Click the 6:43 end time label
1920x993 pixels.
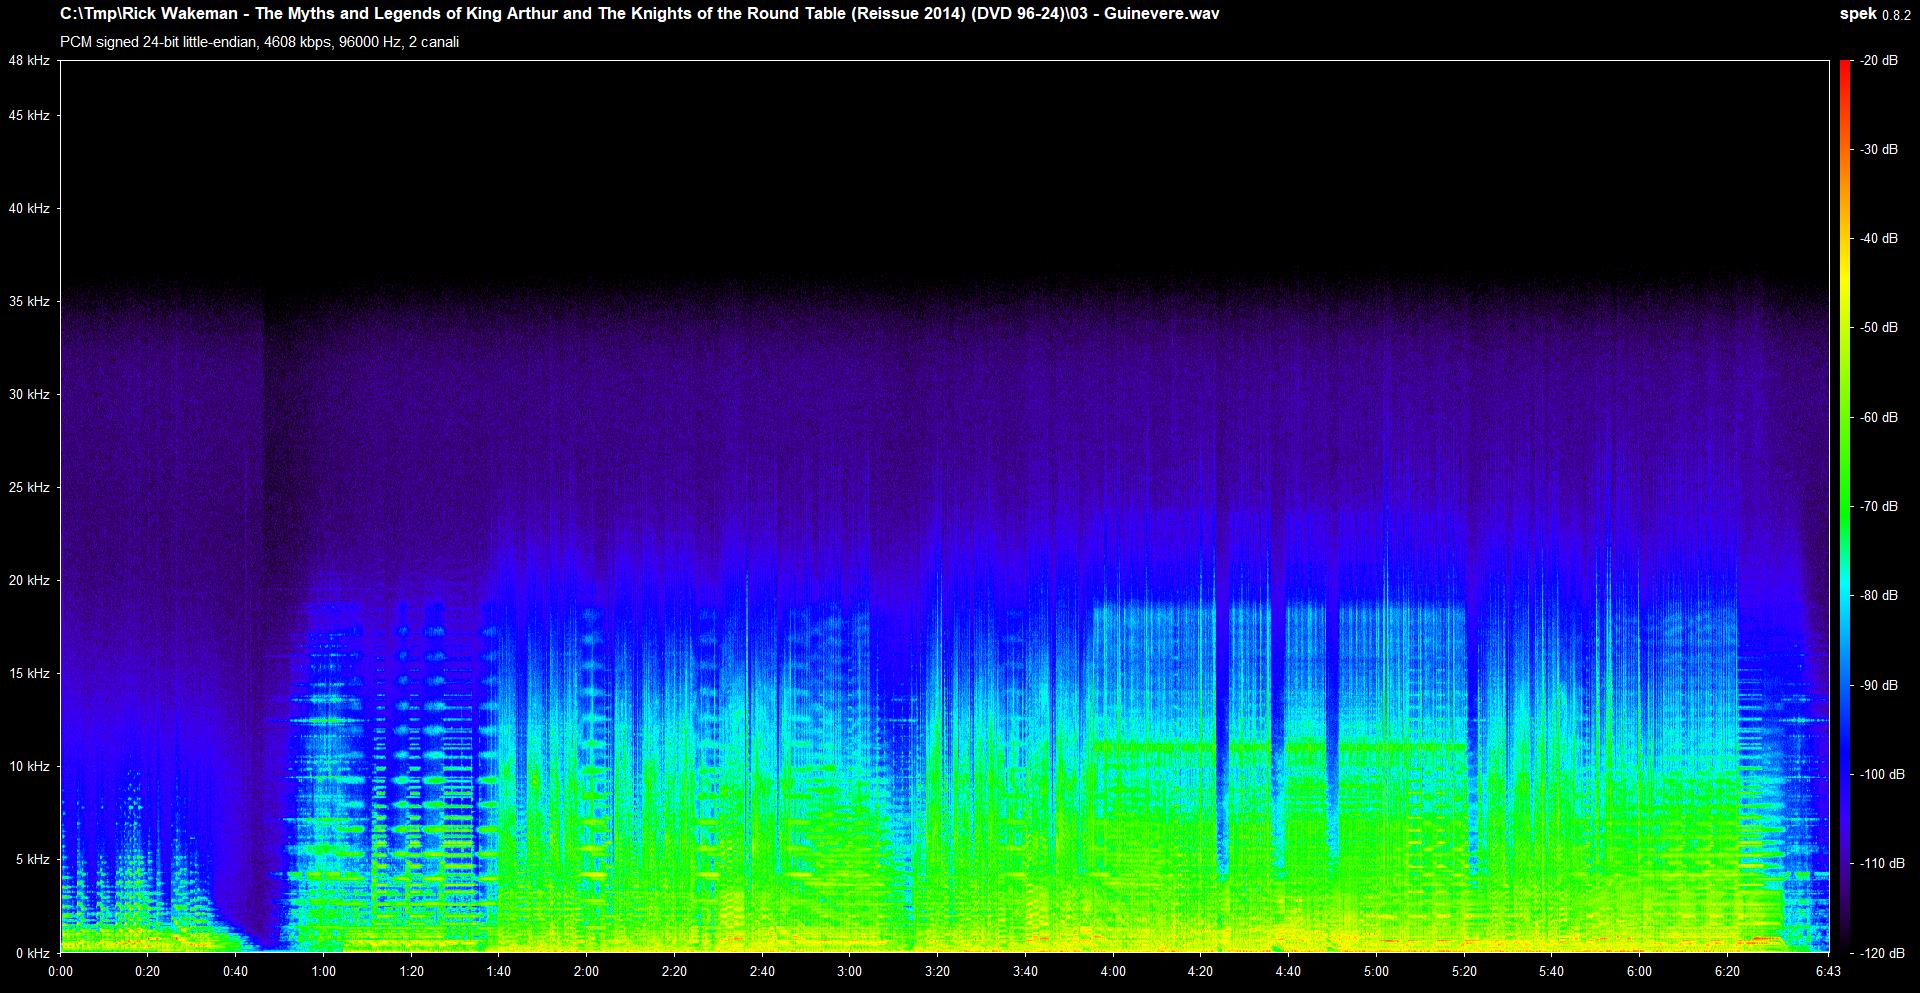(x=1828, y=971)
